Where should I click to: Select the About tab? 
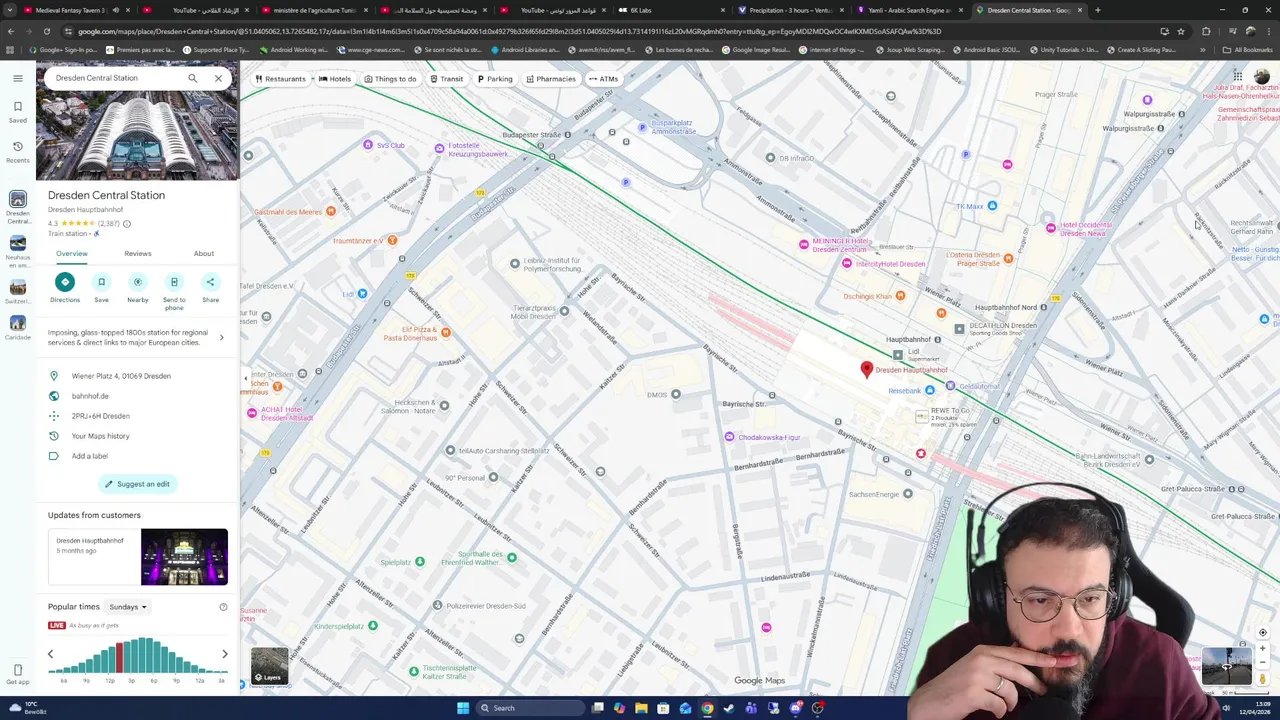point(204,254)
